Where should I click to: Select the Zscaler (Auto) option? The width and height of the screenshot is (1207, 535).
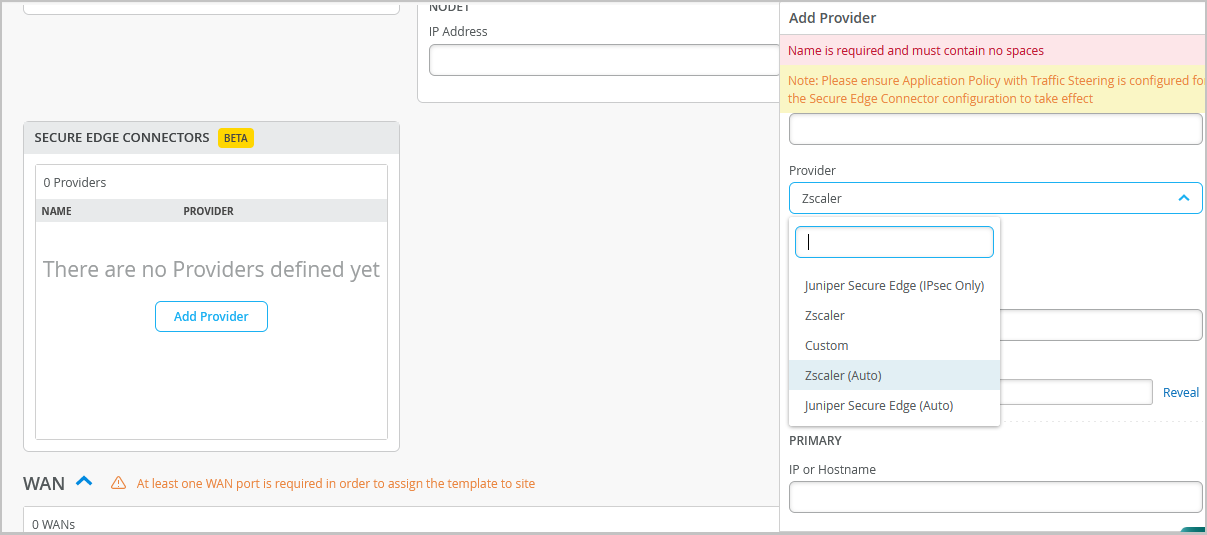843,376
